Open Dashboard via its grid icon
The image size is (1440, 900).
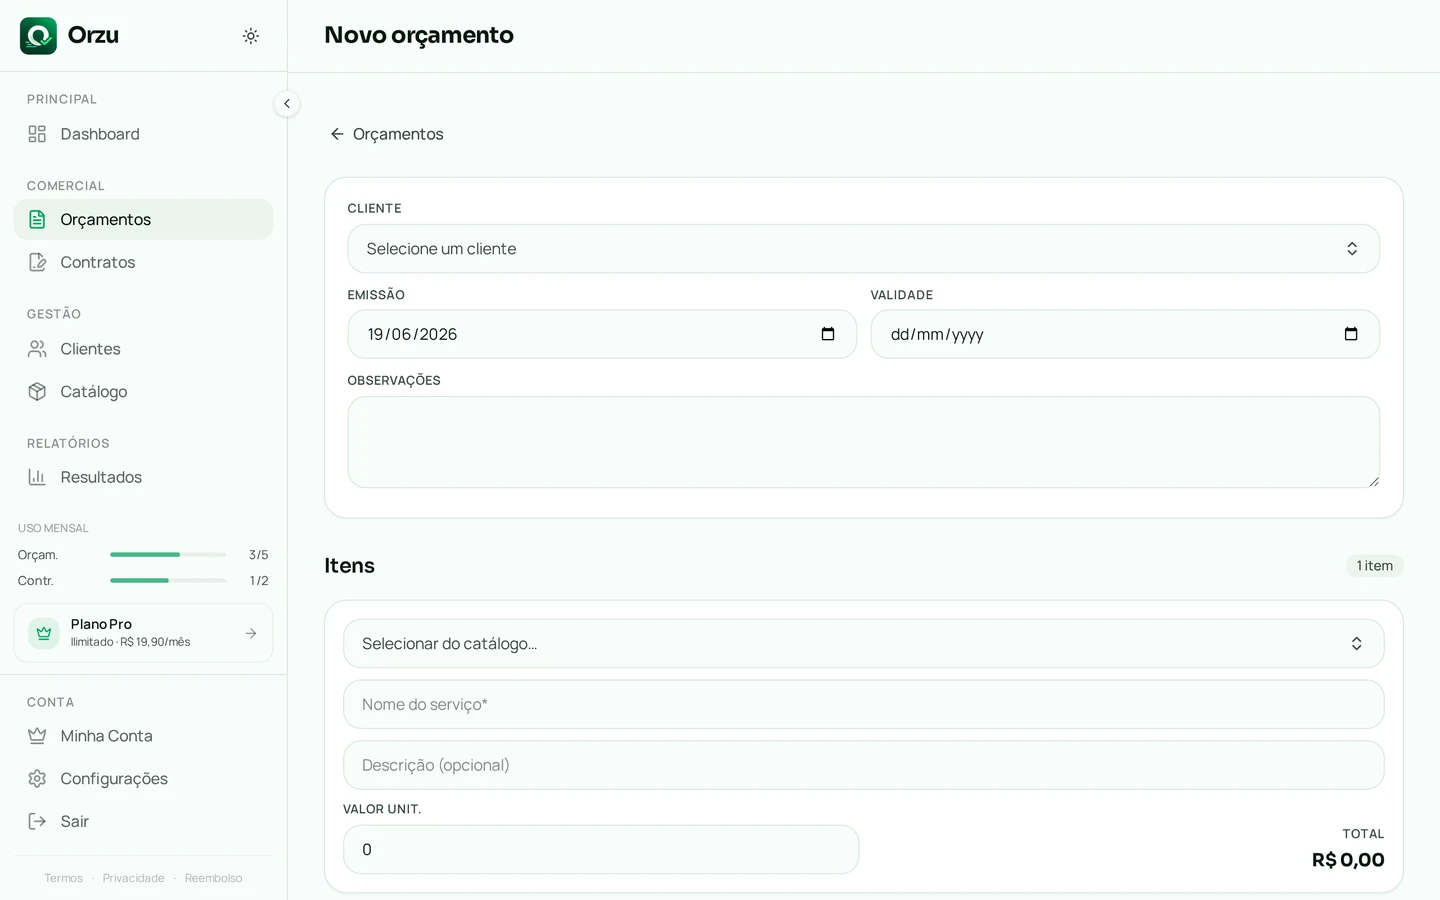[x=37, y=134]
